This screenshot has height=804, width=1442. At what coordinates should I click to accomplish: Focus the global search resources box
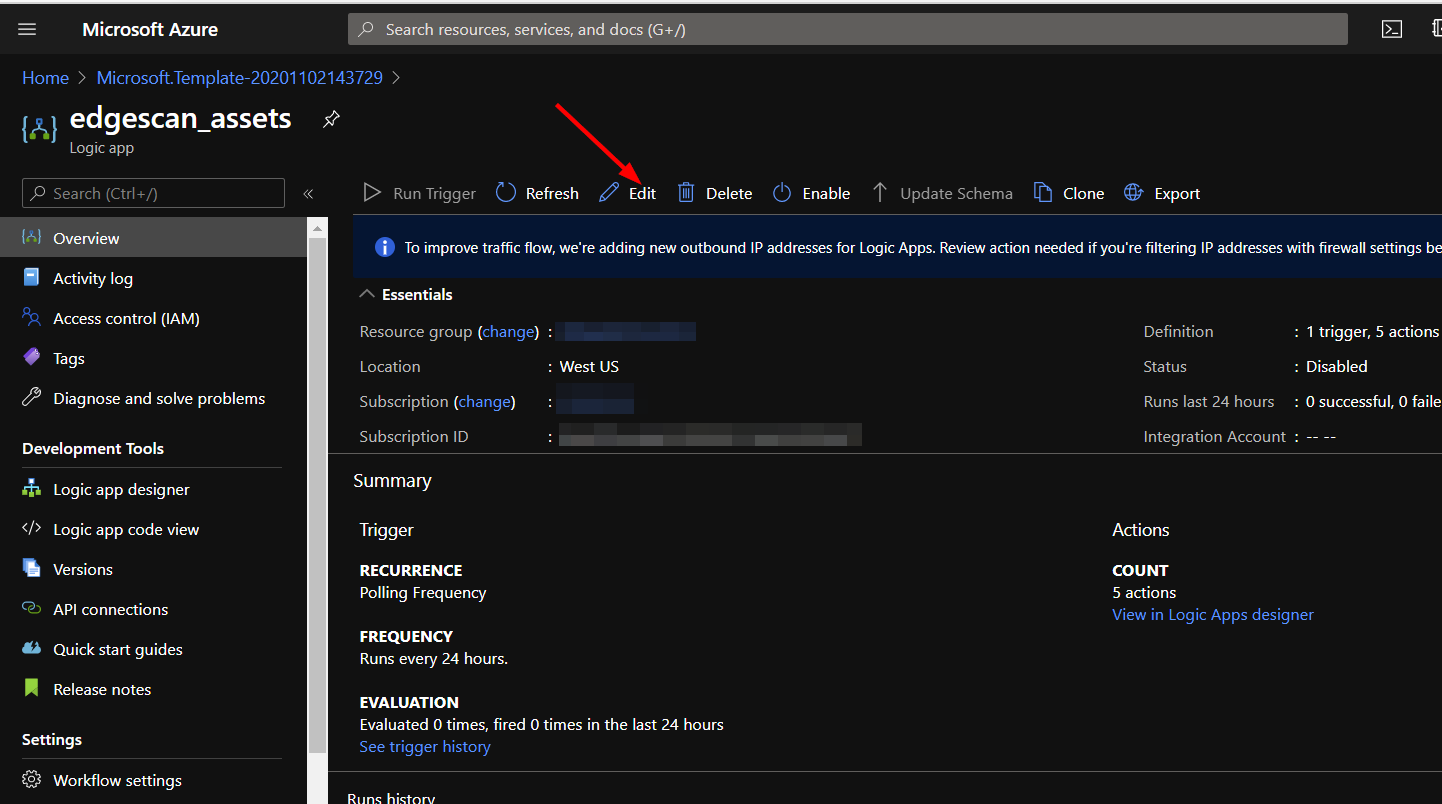(848, 29)
